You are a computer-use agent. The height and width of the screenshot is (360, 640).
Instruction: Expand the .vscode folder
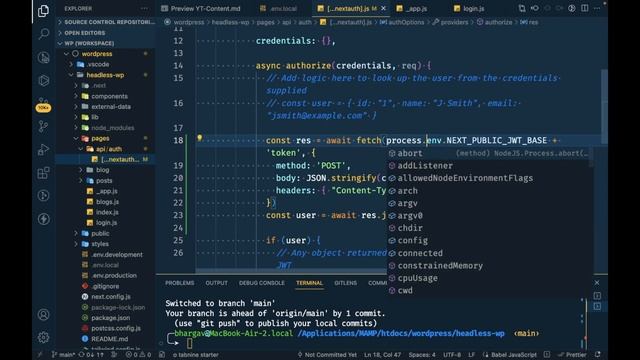tap(106, 64)
